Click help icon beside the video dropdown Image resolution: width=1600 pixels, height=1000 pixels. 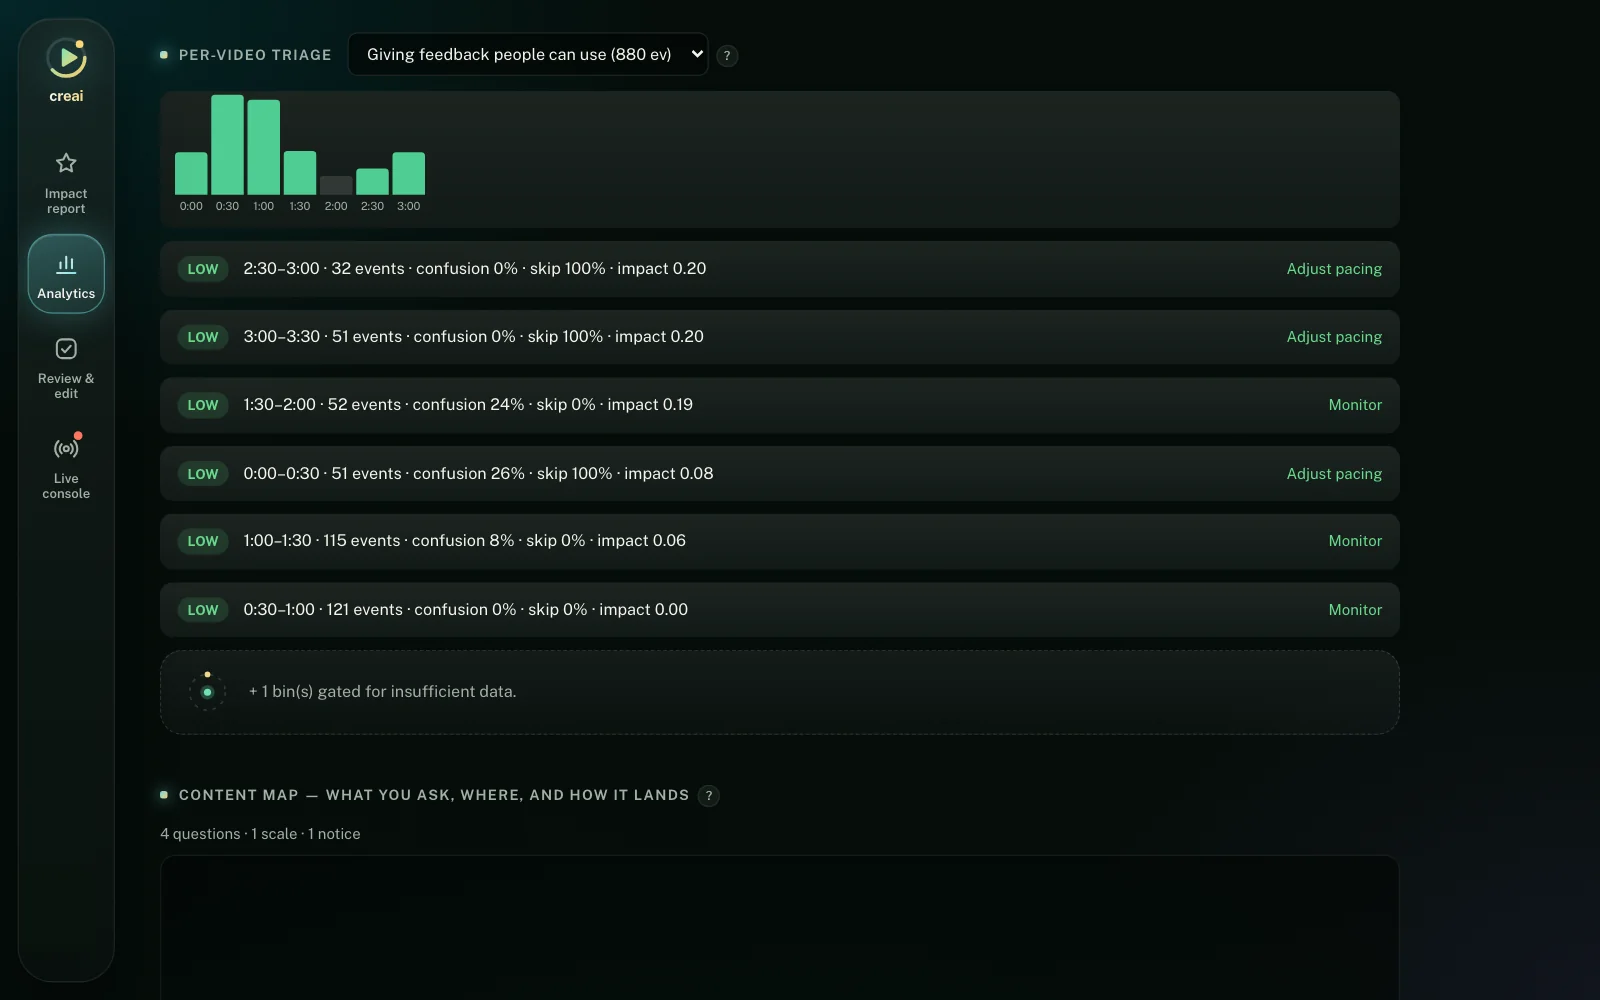[x=727, y=56]
